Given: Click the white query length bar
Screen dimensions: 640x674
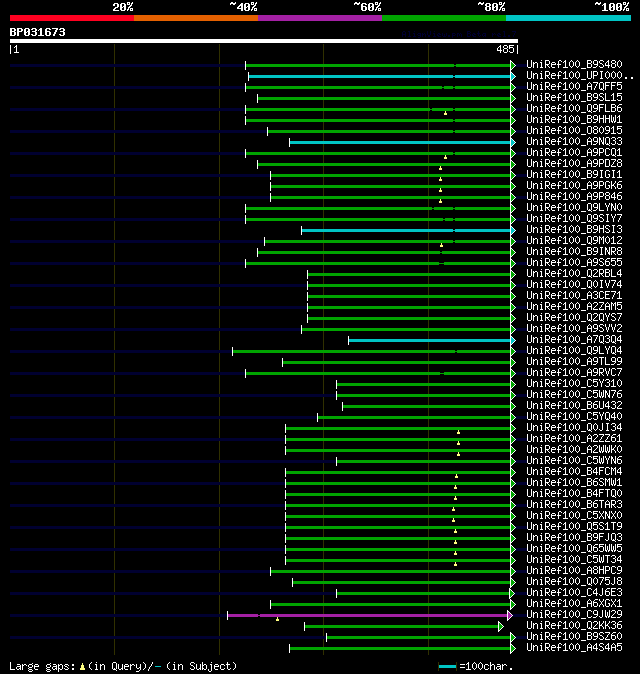Looking at the screenshot, I should pyautogui.click(x=264, y=41).
